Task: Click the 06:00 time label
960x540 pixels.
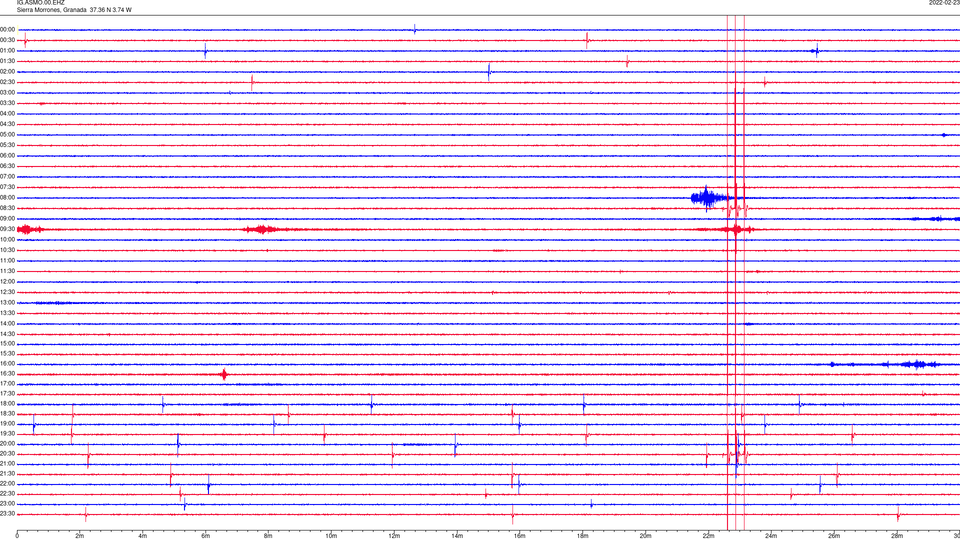Action: click(7, 156)
